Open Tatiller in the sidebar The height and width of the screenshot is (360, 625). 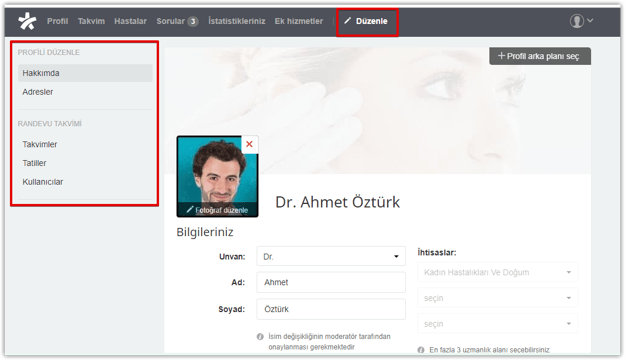coord(34,163)
